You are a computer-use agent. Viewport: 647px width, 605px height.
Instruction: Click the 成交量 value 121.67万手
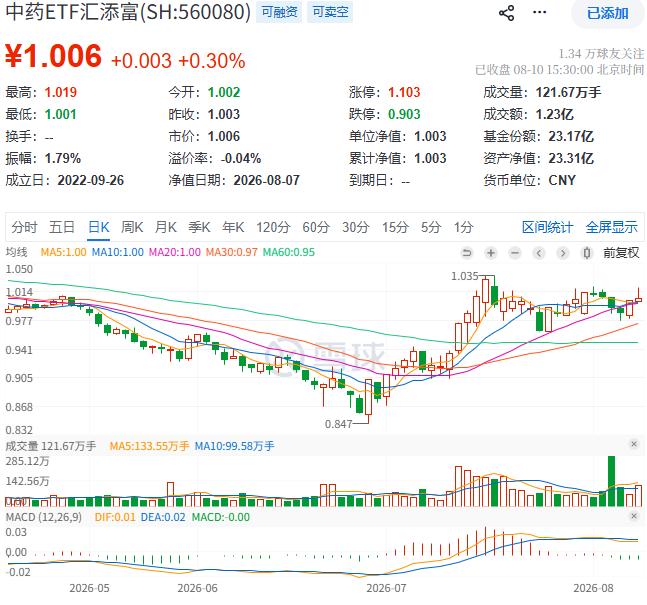pyautogui.click(x=568, y=92)
